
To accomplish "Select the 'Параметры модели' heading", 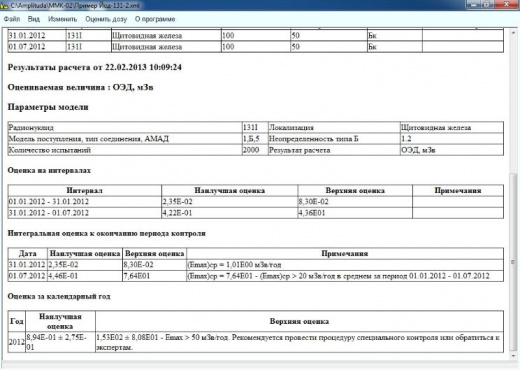I will [48, 107].
